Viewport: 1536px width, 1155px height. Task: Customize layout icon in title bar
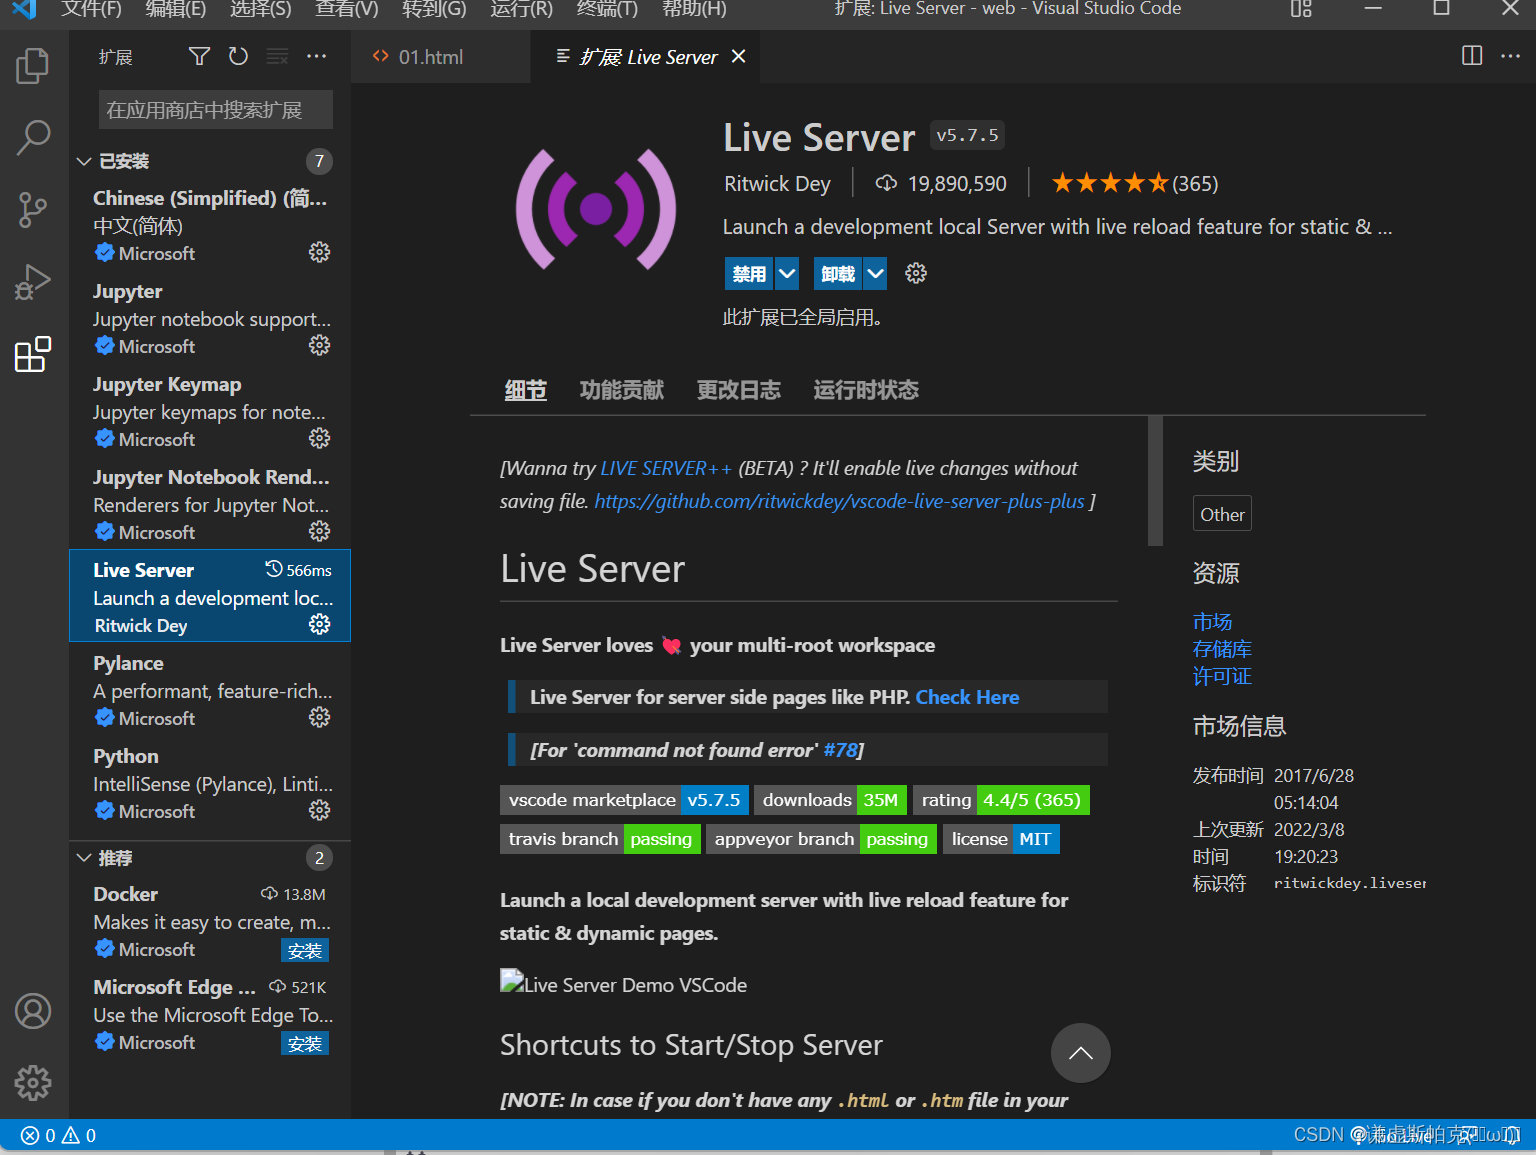pyautogui.click(x=1301, y=9)
